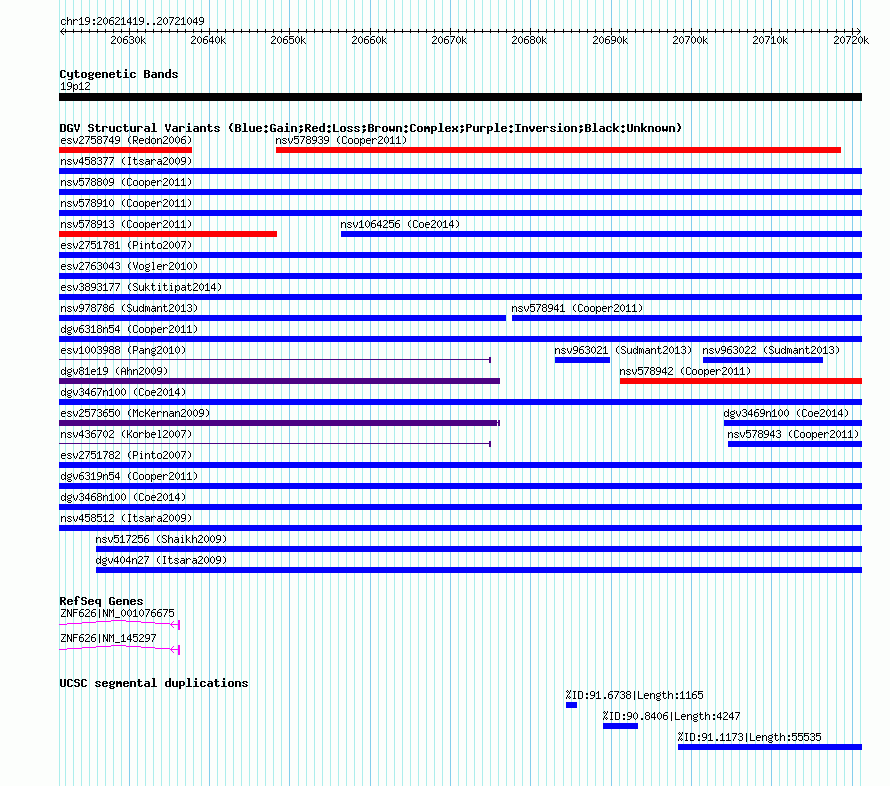The width and height of the screenshot is (890, 786).
Task: Open variant nsv963022 (Sudmant2013)
Action: (771, 350)
